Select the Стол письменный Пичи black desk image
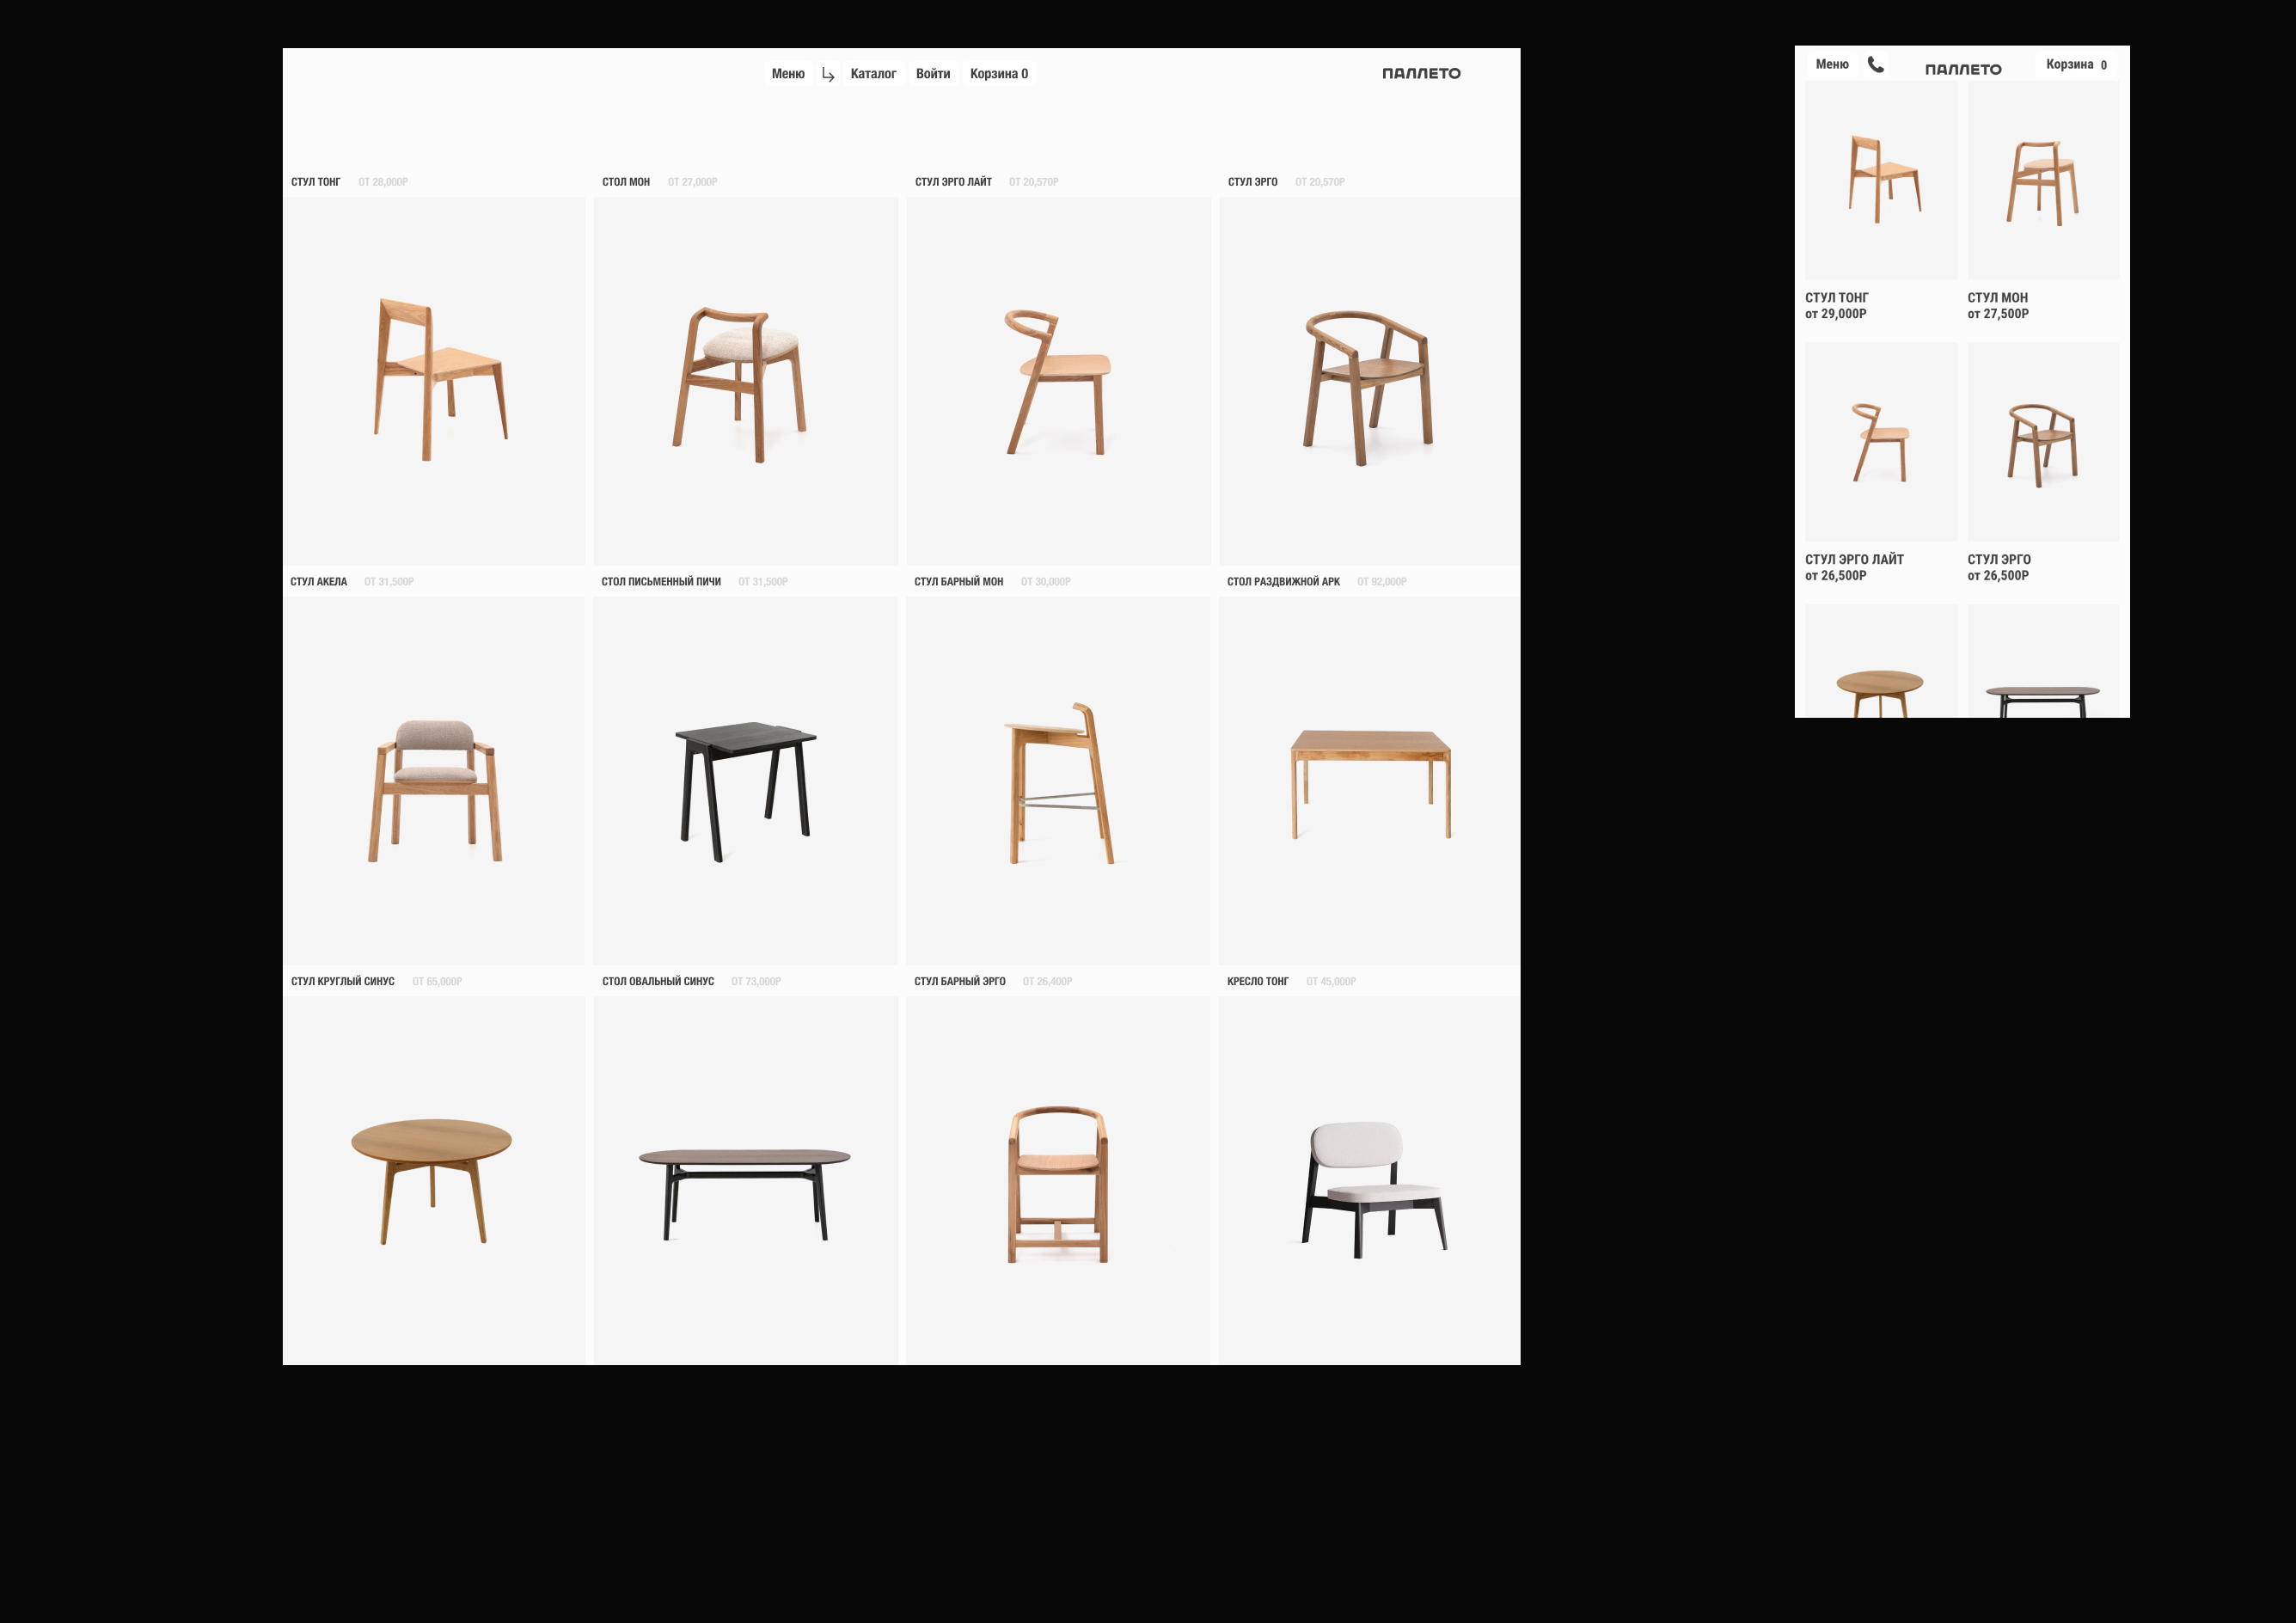The width and height of the screenshot is (2296, 1623). [745, 781]
